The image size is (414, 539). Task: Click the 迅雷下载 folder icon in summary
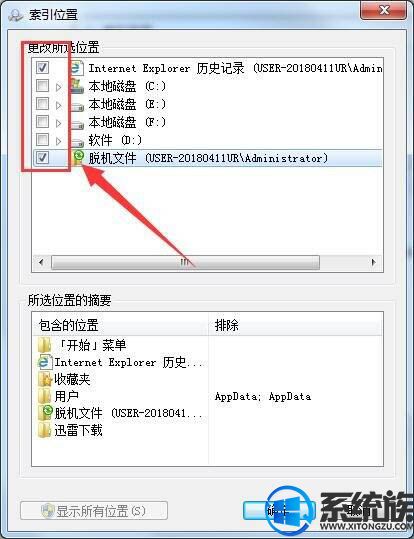click(x=45, y=430)
